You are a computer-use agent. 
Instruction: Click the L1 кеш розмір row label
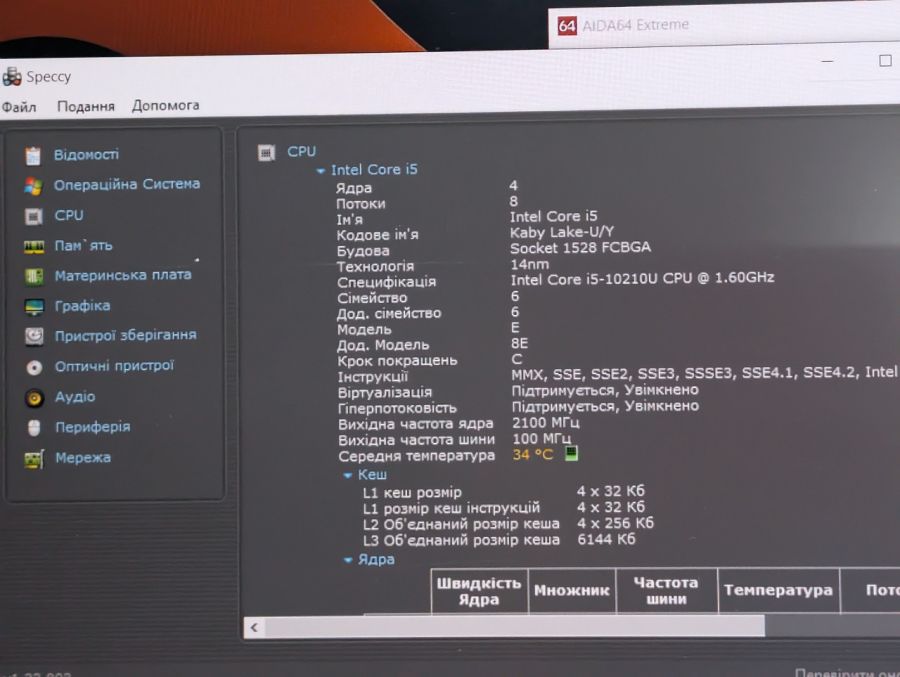point(412,493)
